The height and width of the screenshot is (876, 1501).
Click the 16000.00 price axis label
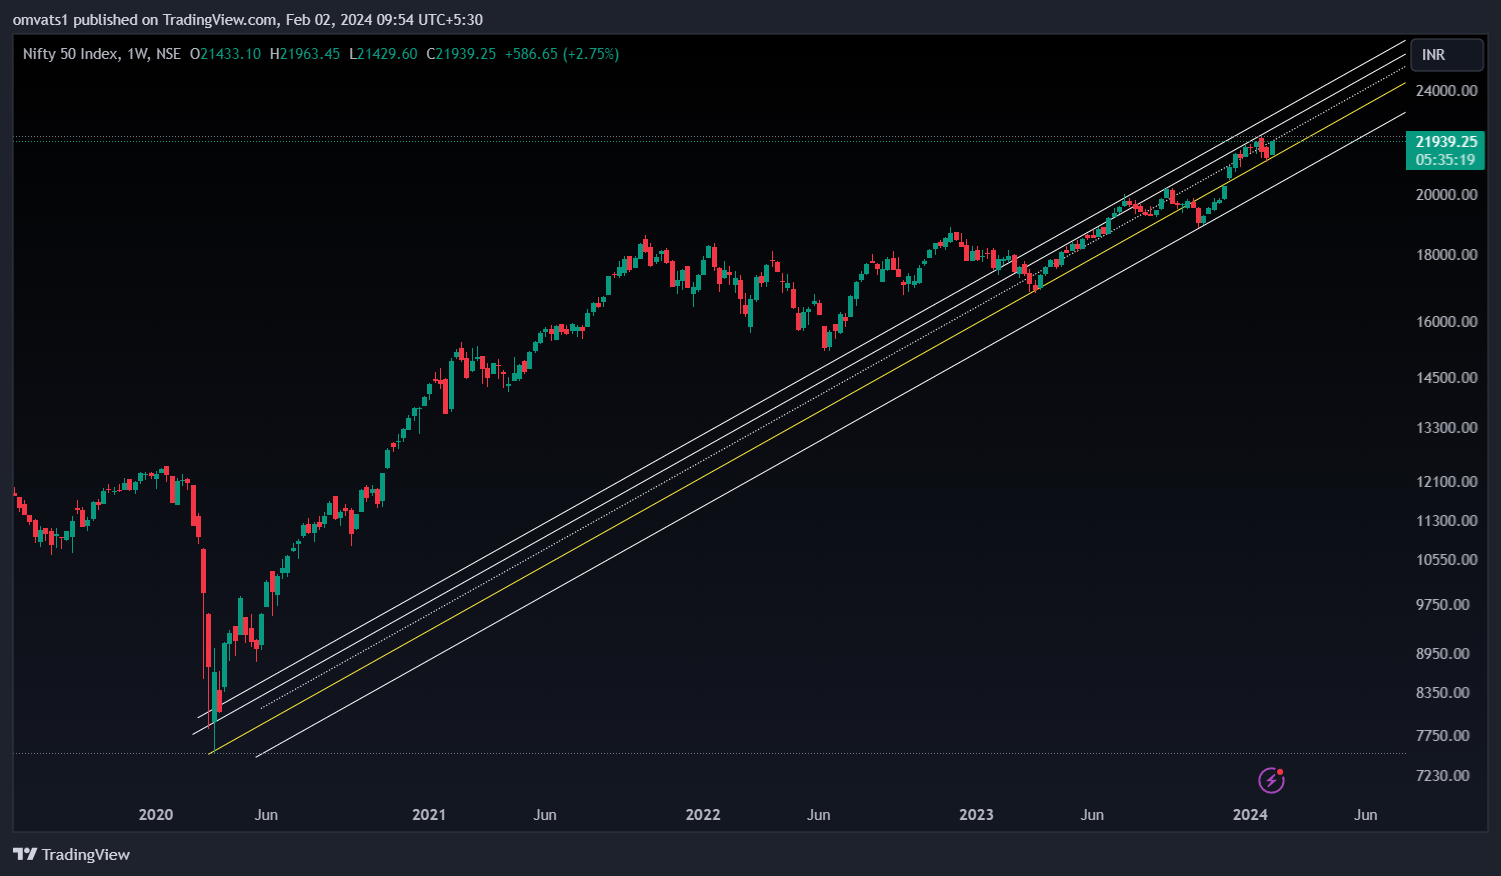pos(1446,321)
